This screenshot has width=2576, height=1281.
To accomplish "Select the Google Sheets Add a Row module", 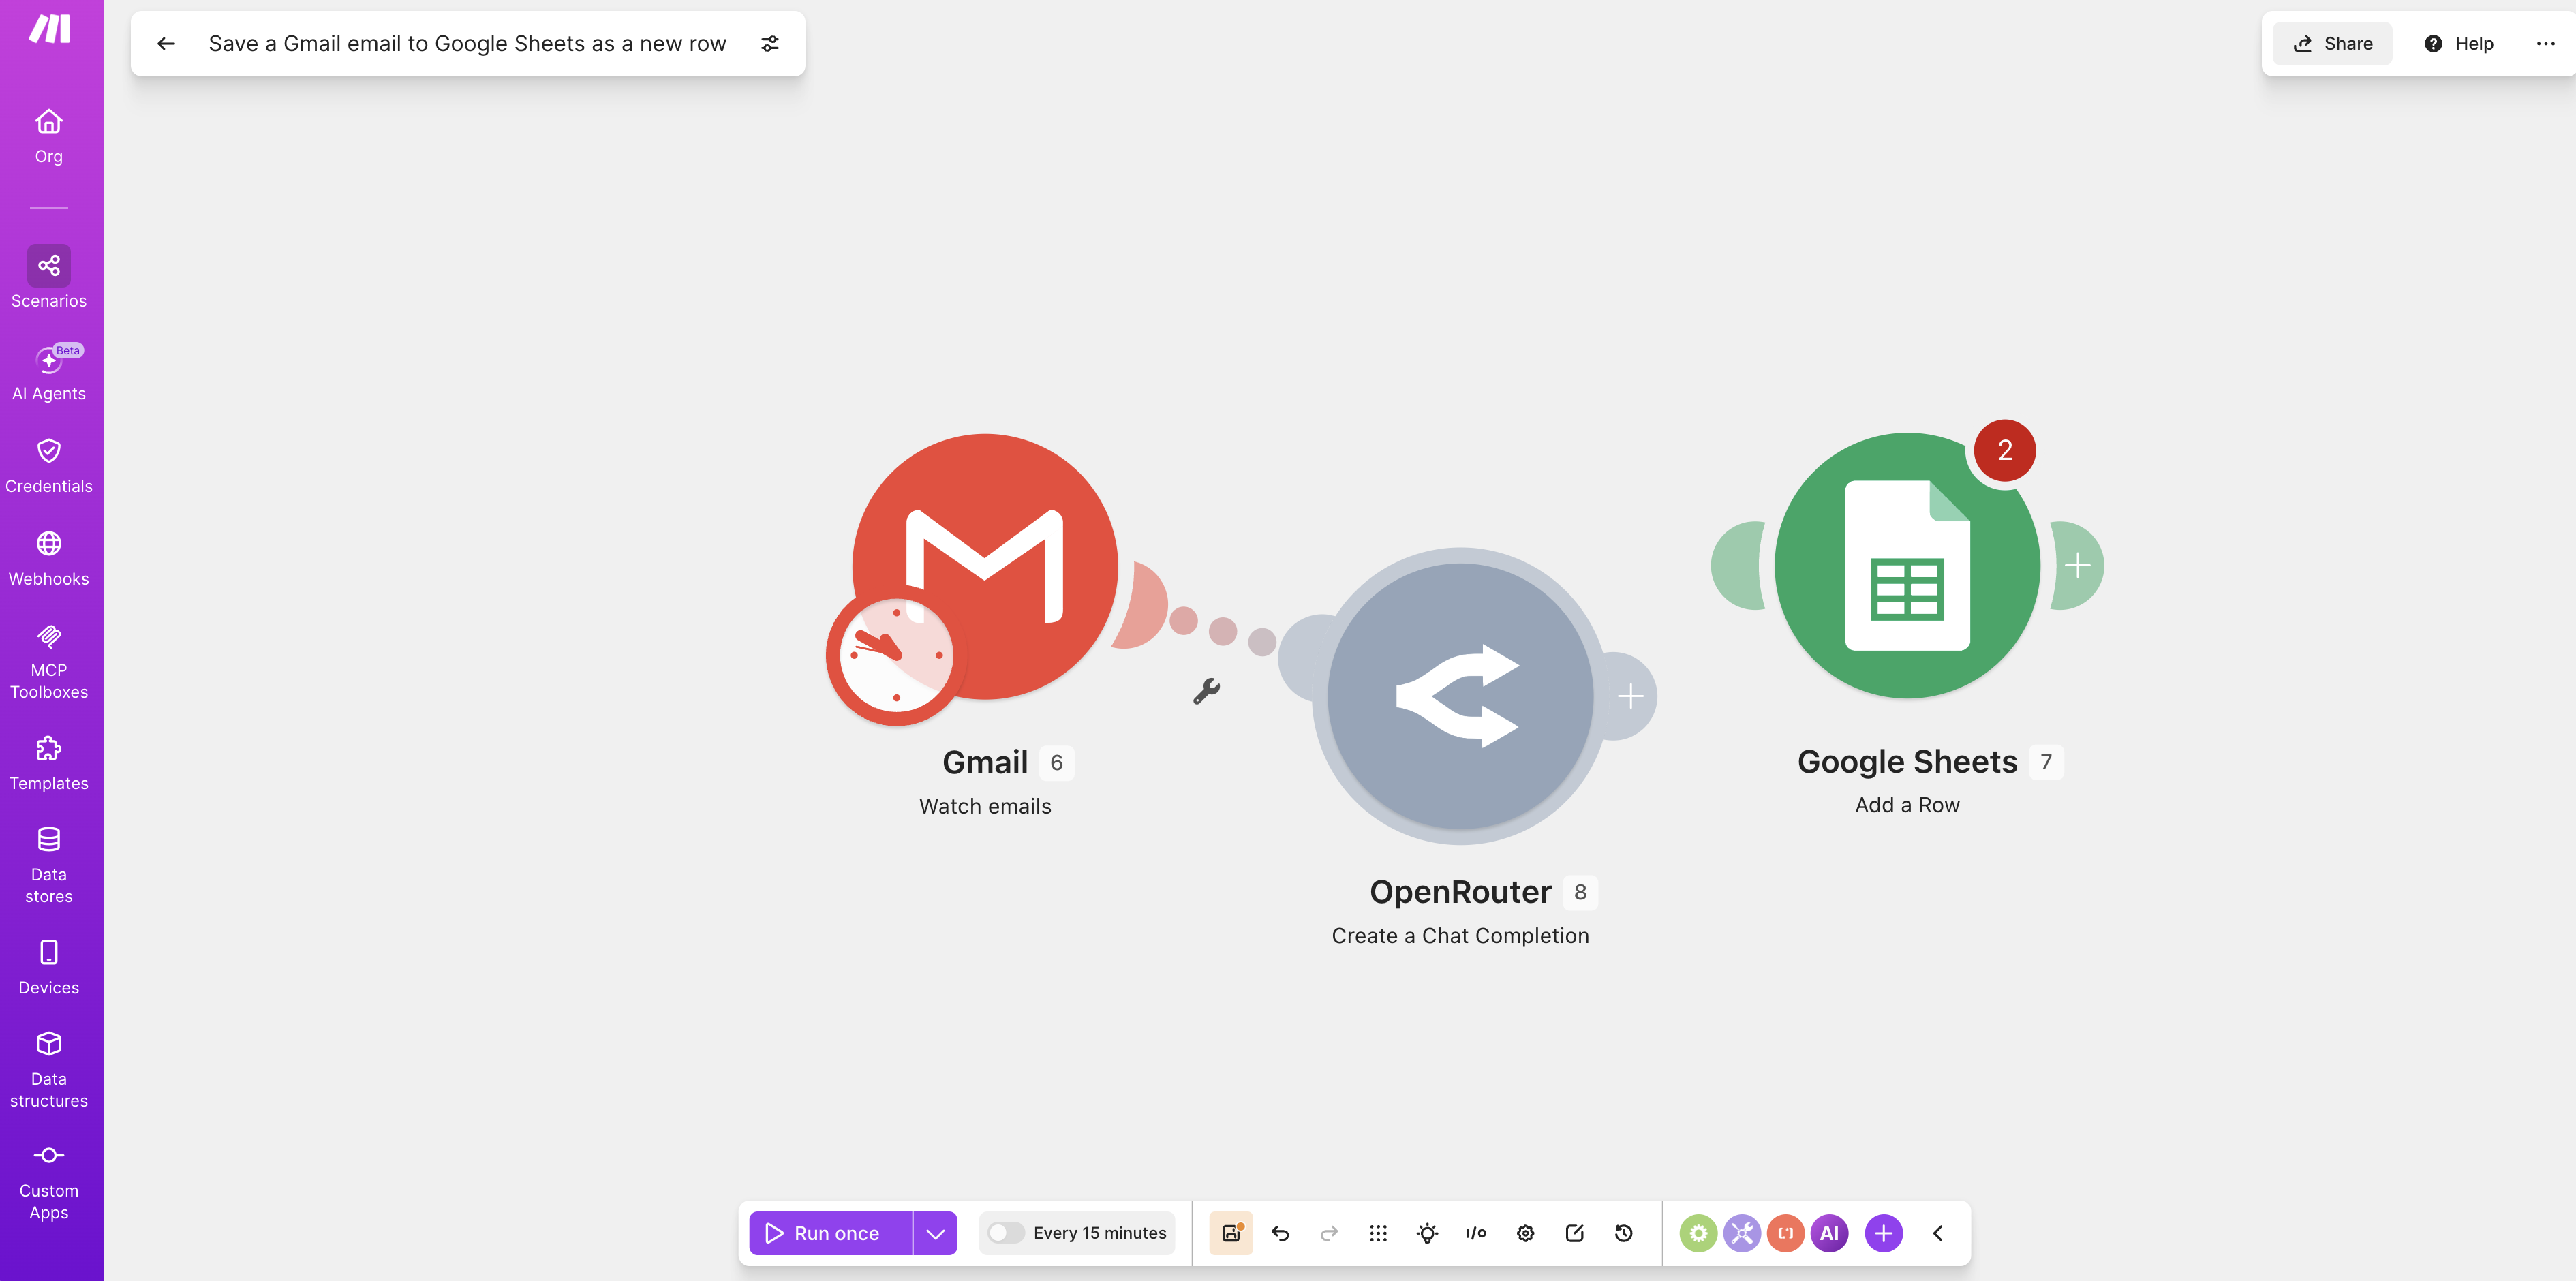I will click(x=1907, y=565).
